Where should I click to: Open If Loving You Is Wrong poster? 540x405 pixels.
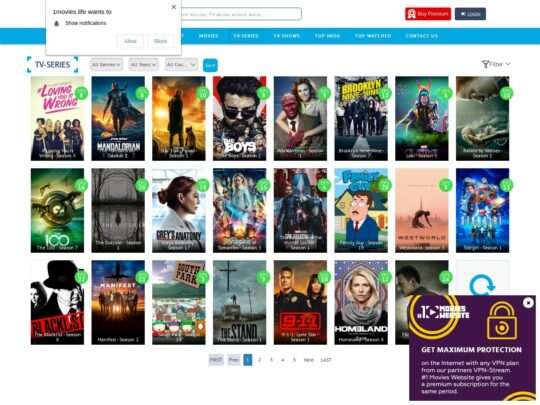[x=57, y=118]
